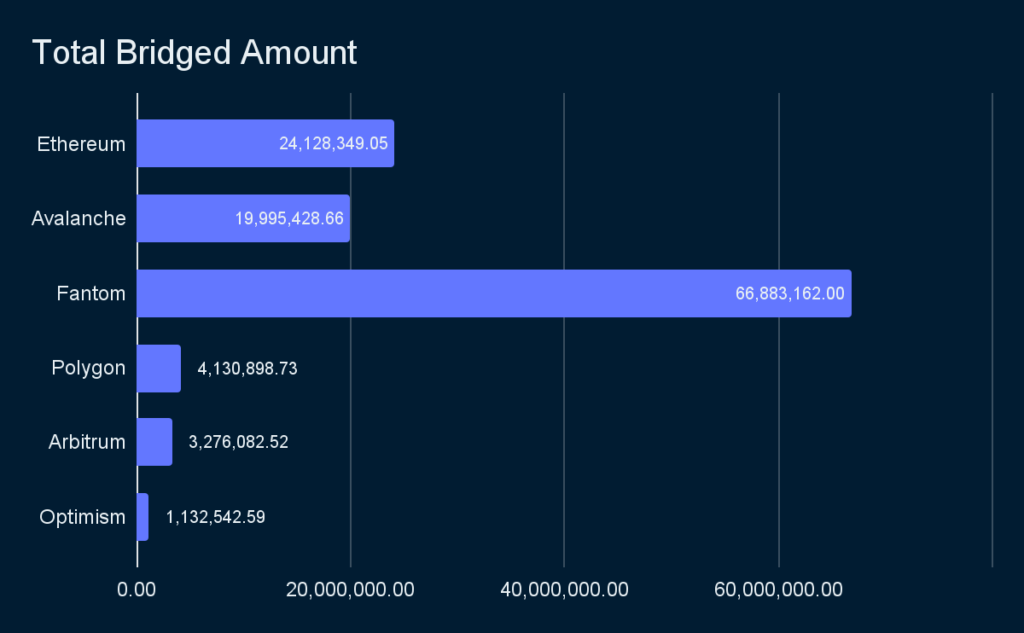Select the Arbitrum category label

(x=87, y=442)
